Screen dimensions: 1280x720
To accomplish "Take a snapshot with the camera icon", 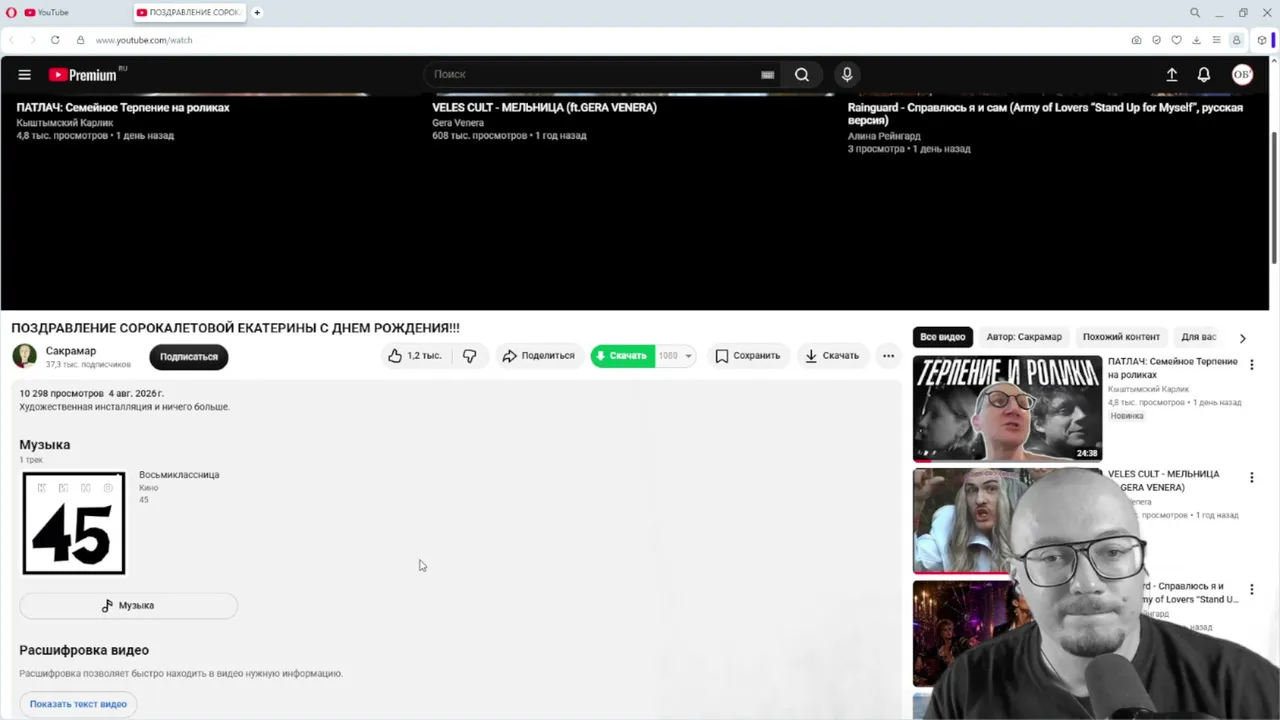I will tap(1136, 40).
